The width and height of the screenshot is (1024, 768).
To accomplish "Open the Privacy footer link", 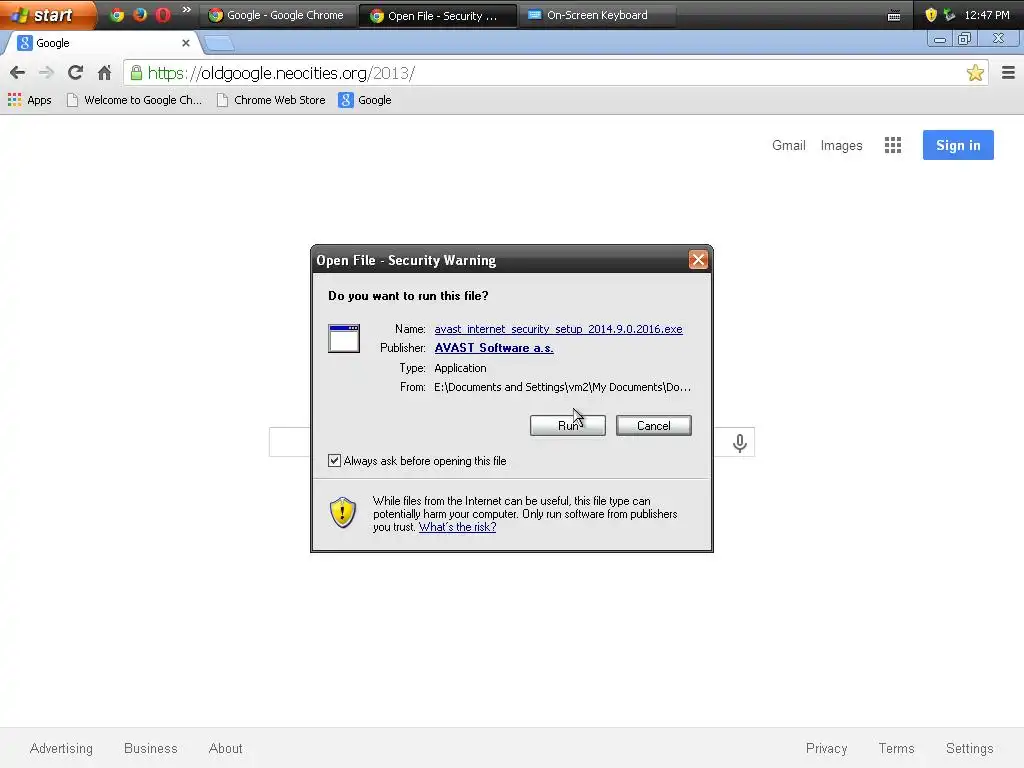I will point(826,748).
